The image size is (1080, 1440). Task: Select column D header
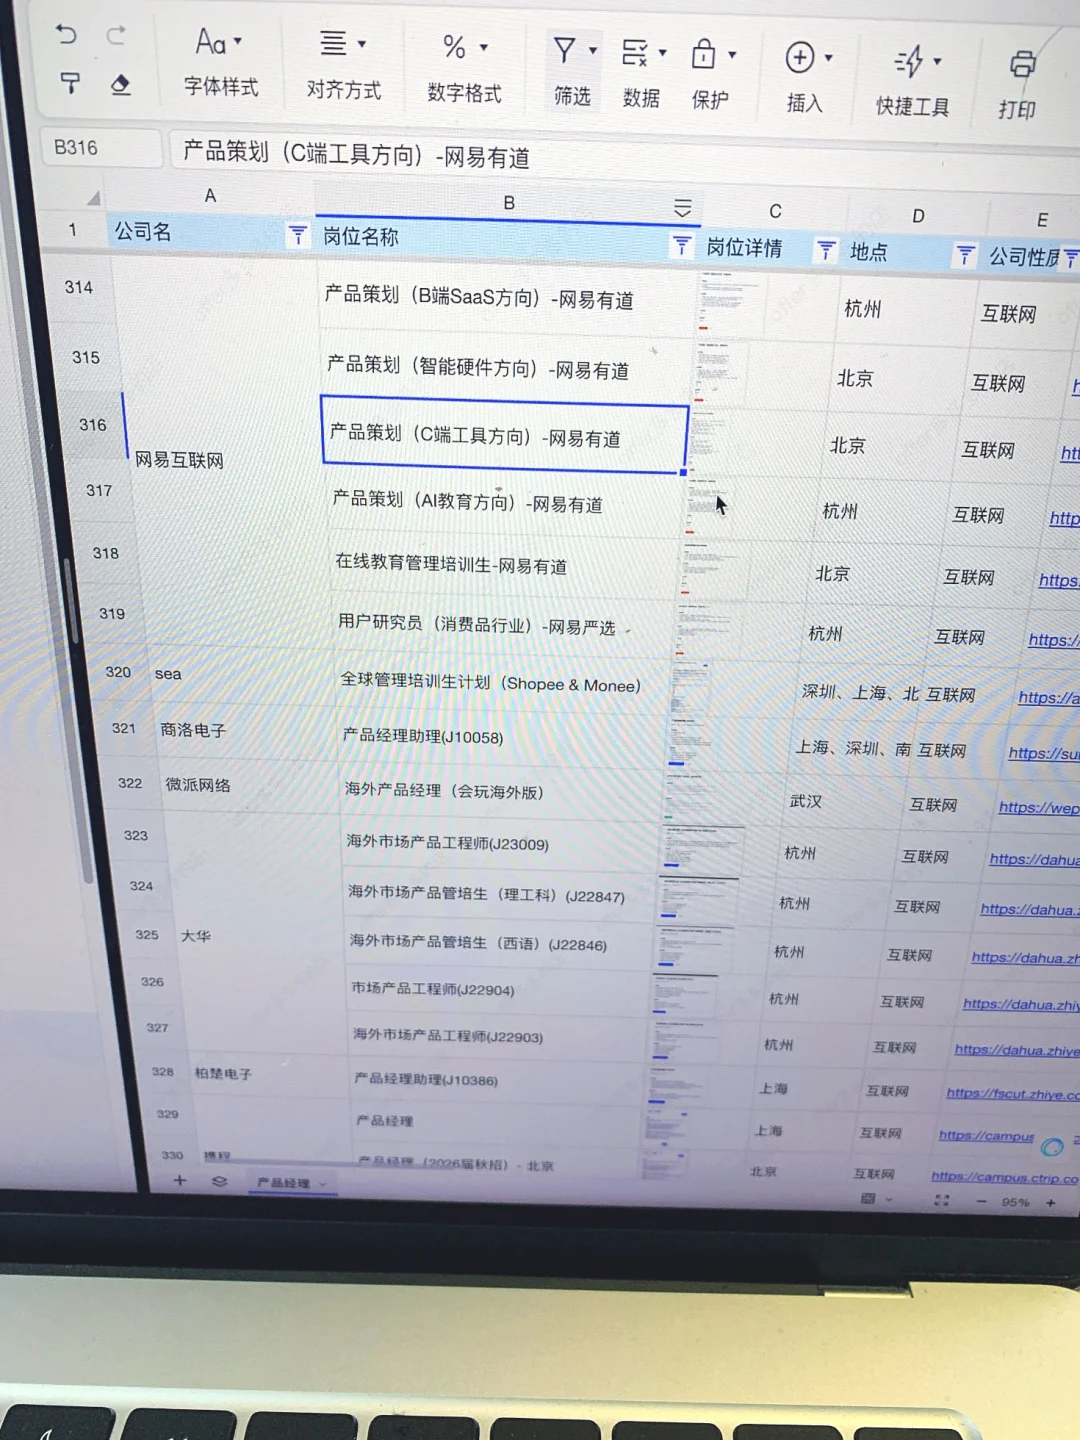click(918, 216)
